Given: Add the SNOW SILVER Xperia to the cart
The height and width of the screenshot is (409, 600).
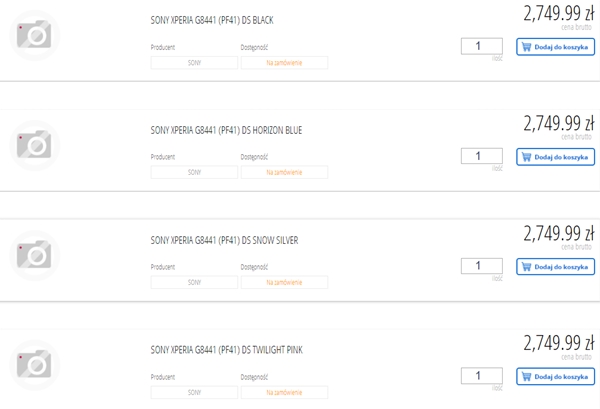Looking at the screenshot, I should (x=555, y=267).
